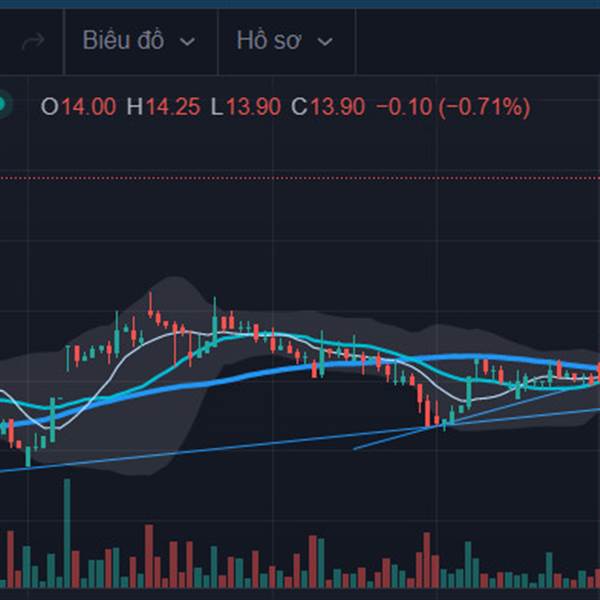Click the chevron next to Hồ sơ
Viewport: 600px width, 600px height.
(325, 42)
